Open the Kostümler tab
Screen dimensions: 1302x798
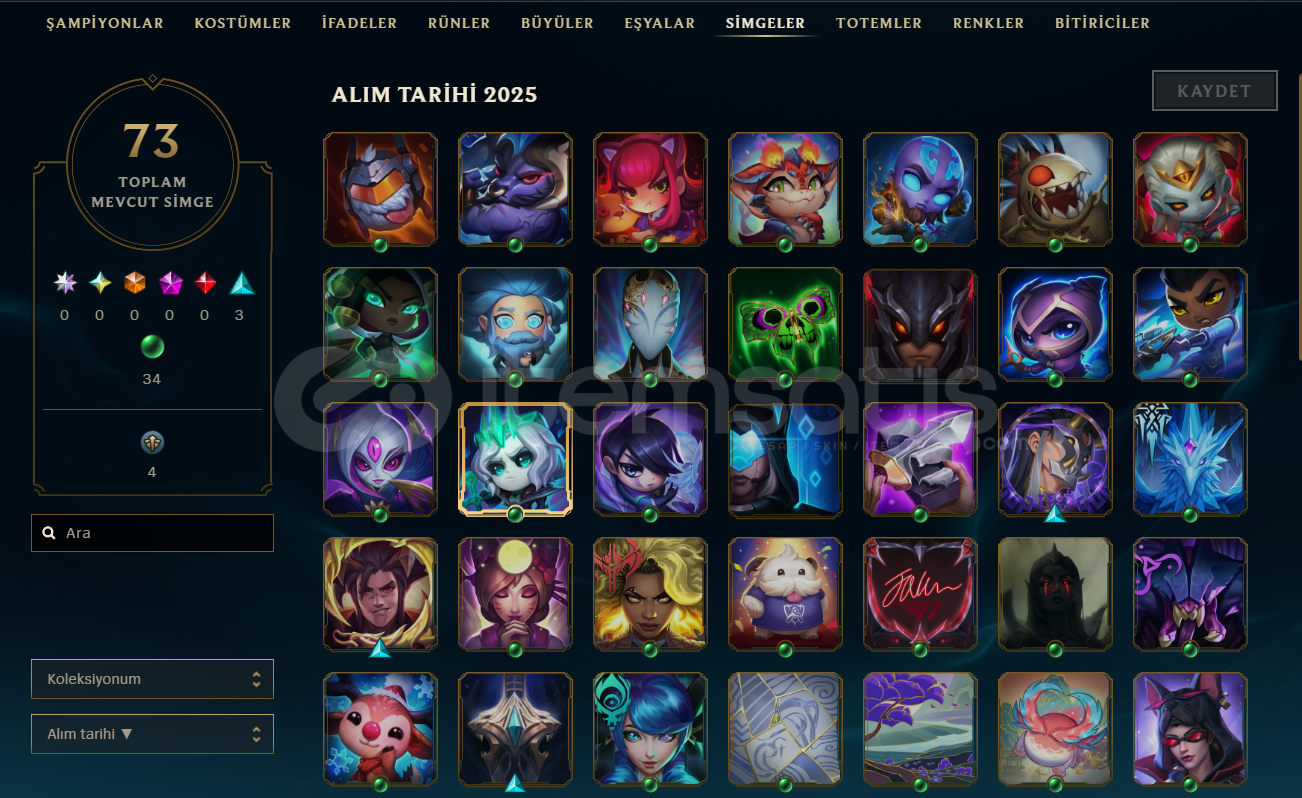(x=243, y=23)
